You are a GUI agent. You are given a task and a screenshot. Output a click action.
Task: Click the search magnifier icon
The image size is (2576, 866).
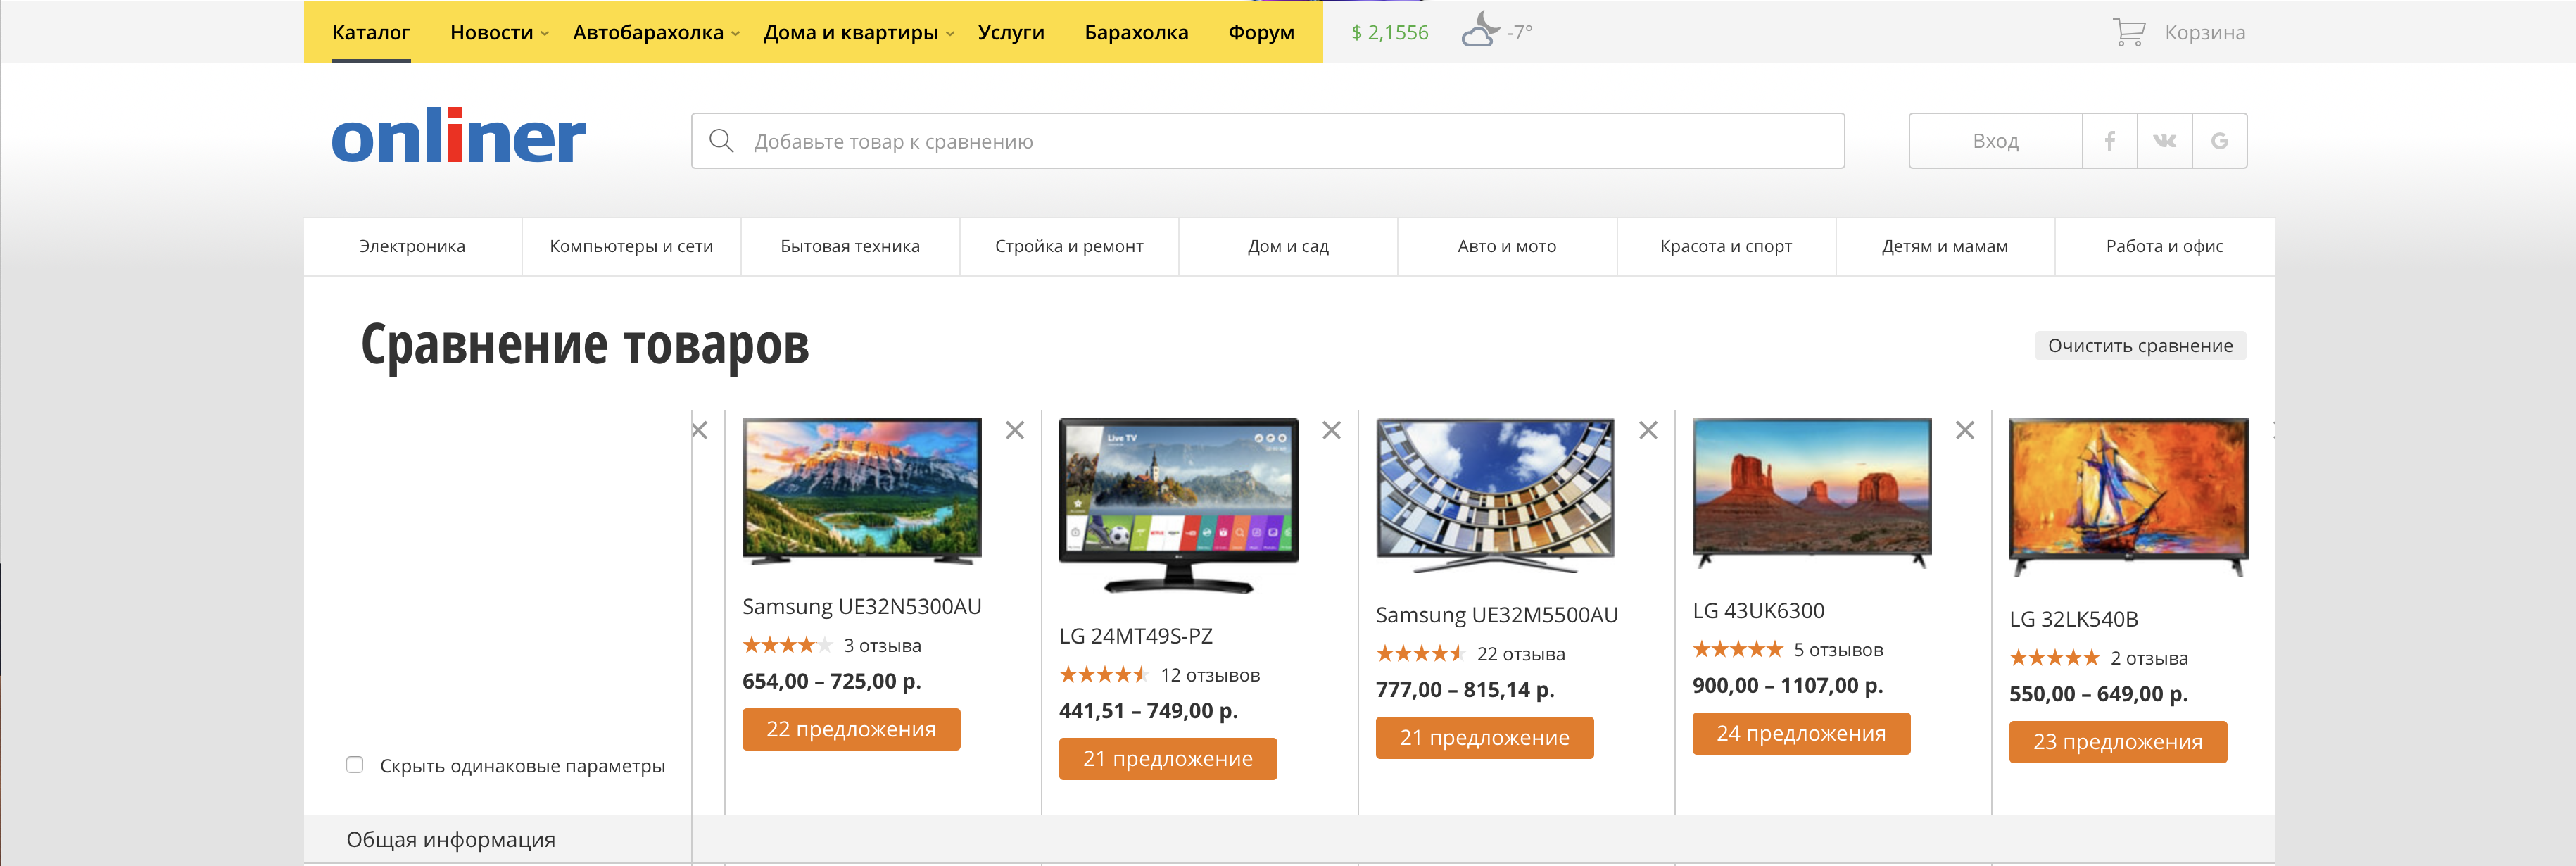[721, 141]
